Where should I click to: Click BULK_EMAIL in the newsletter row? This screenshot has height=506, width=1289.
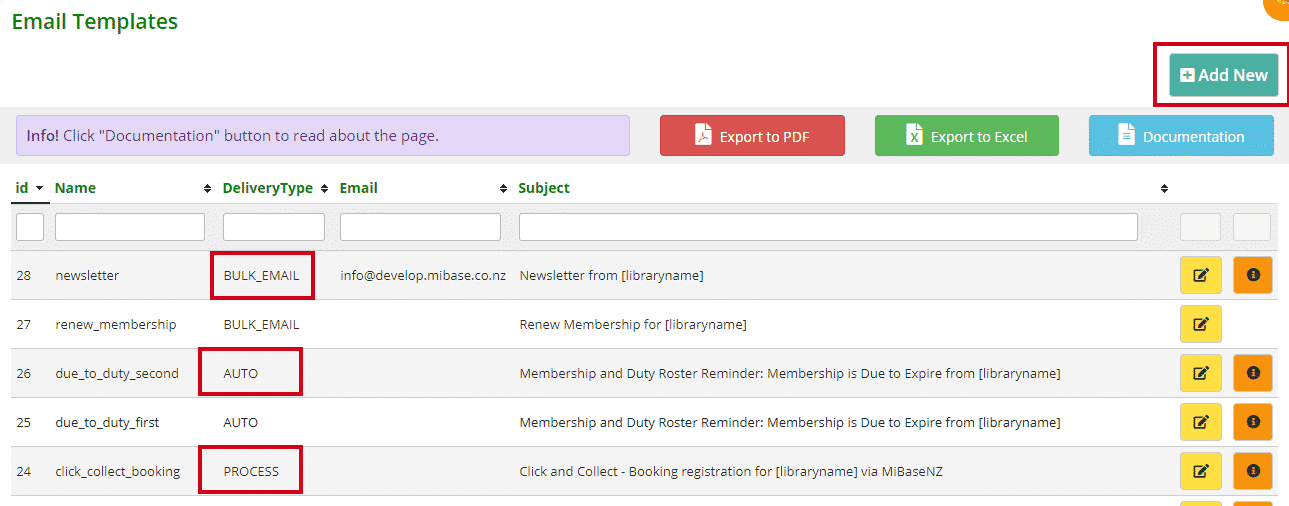point(261,275)
